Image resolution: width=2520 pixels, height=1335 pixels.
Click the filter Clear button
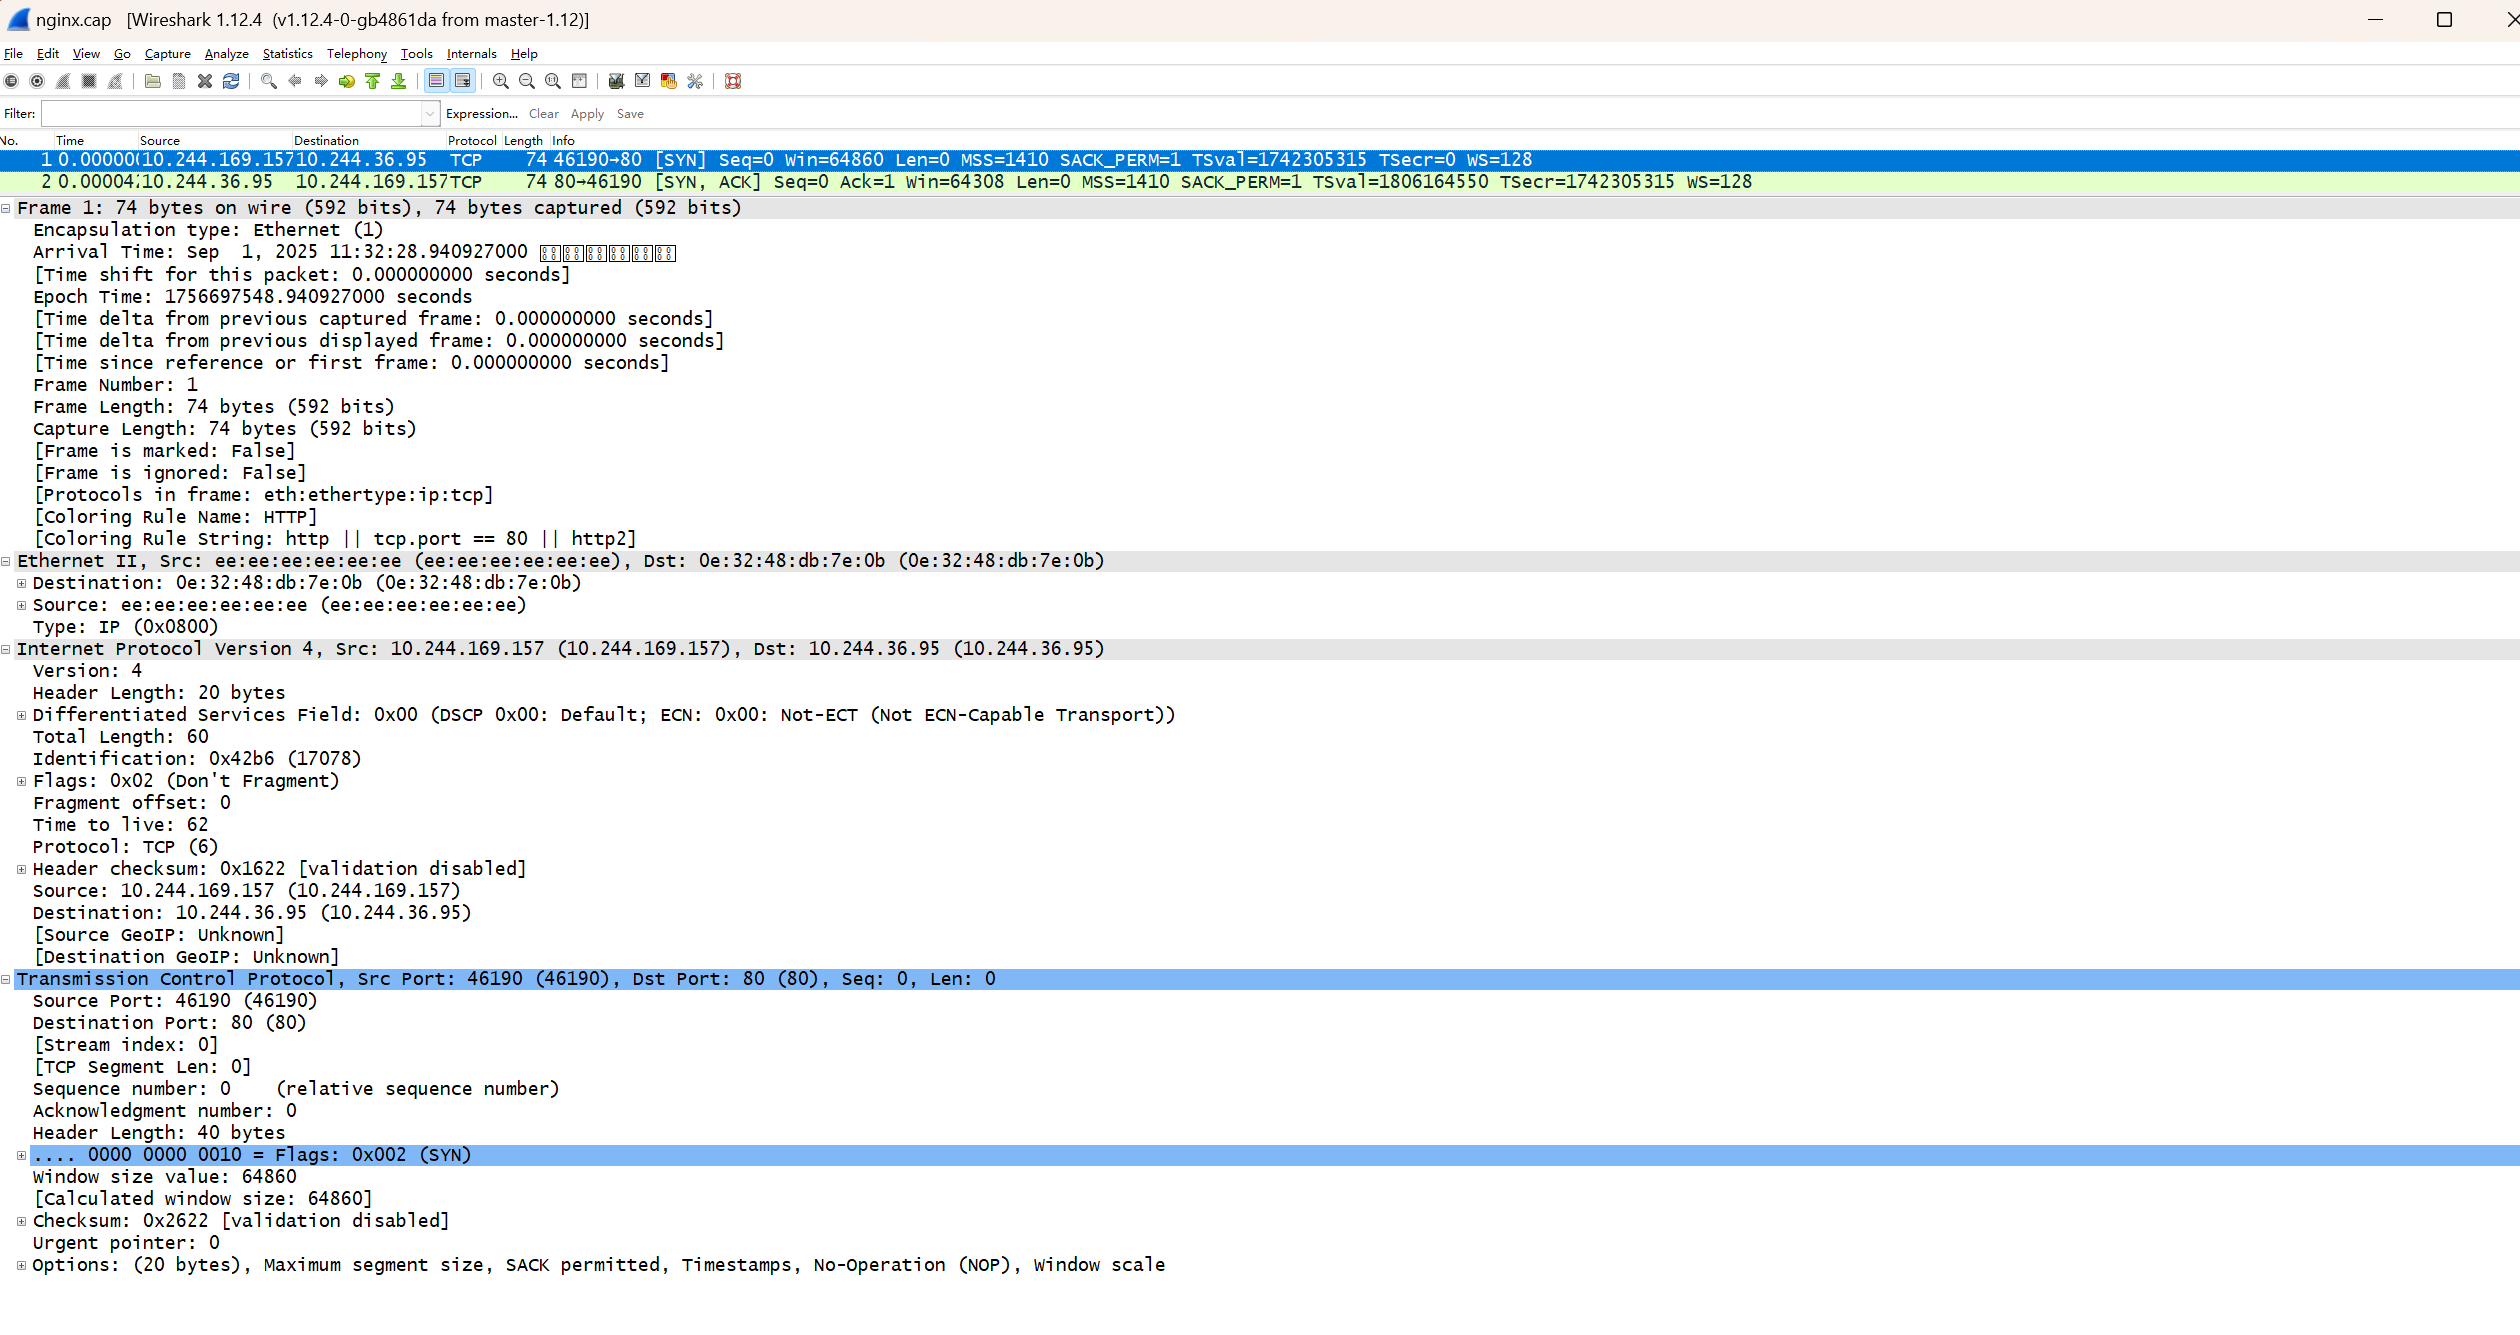pyautogui.click(x=544, y=114)
